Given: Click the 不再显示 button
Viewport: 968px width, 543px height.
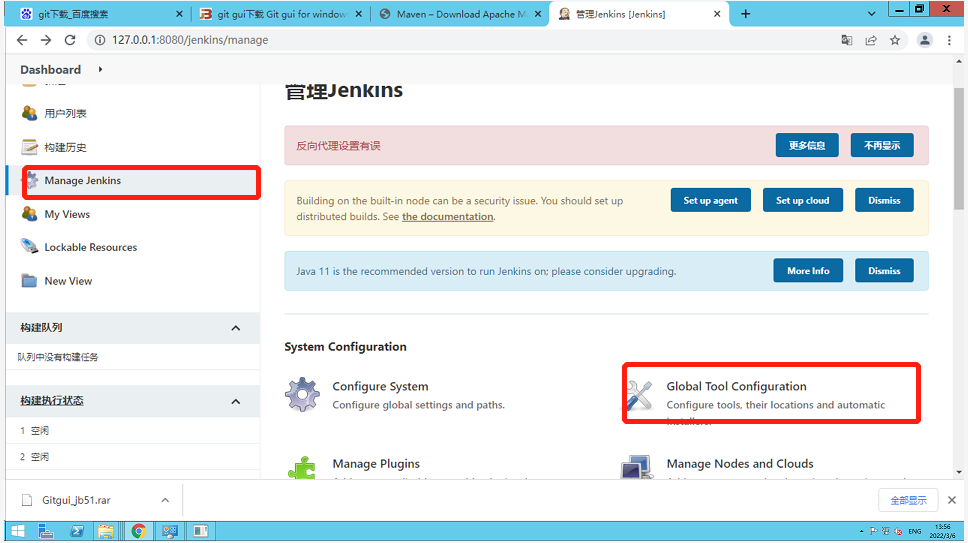Looking at the screenshot, I should click(882, 145).
